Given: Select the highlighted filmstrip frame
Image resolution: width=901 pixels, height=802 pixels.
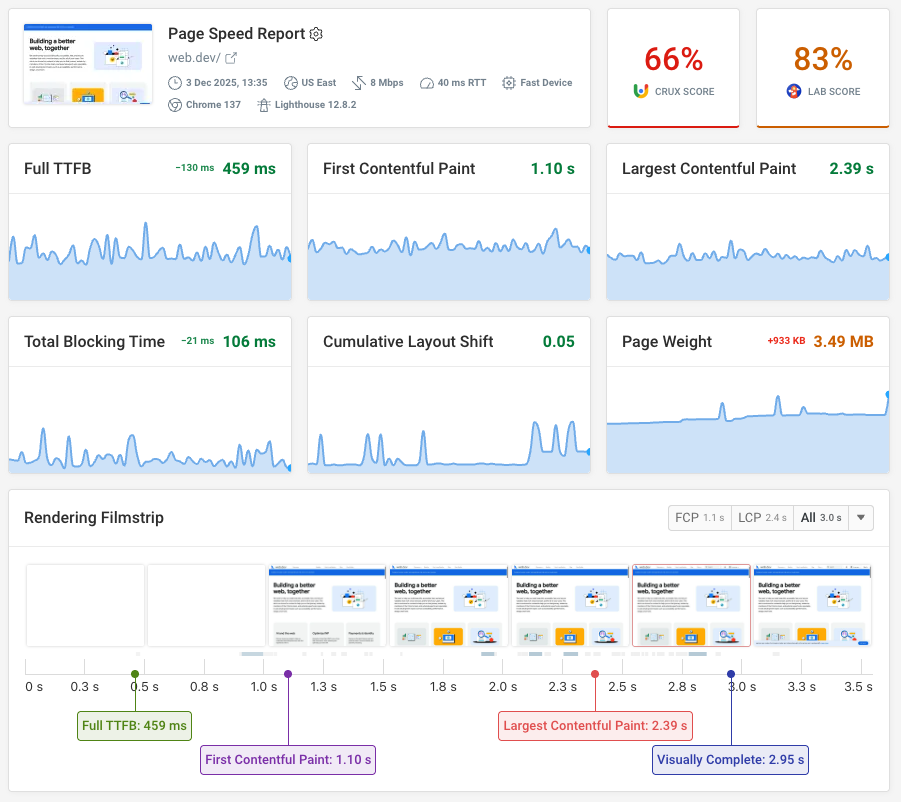Looking at the screenshot, I should coord(691,604).
